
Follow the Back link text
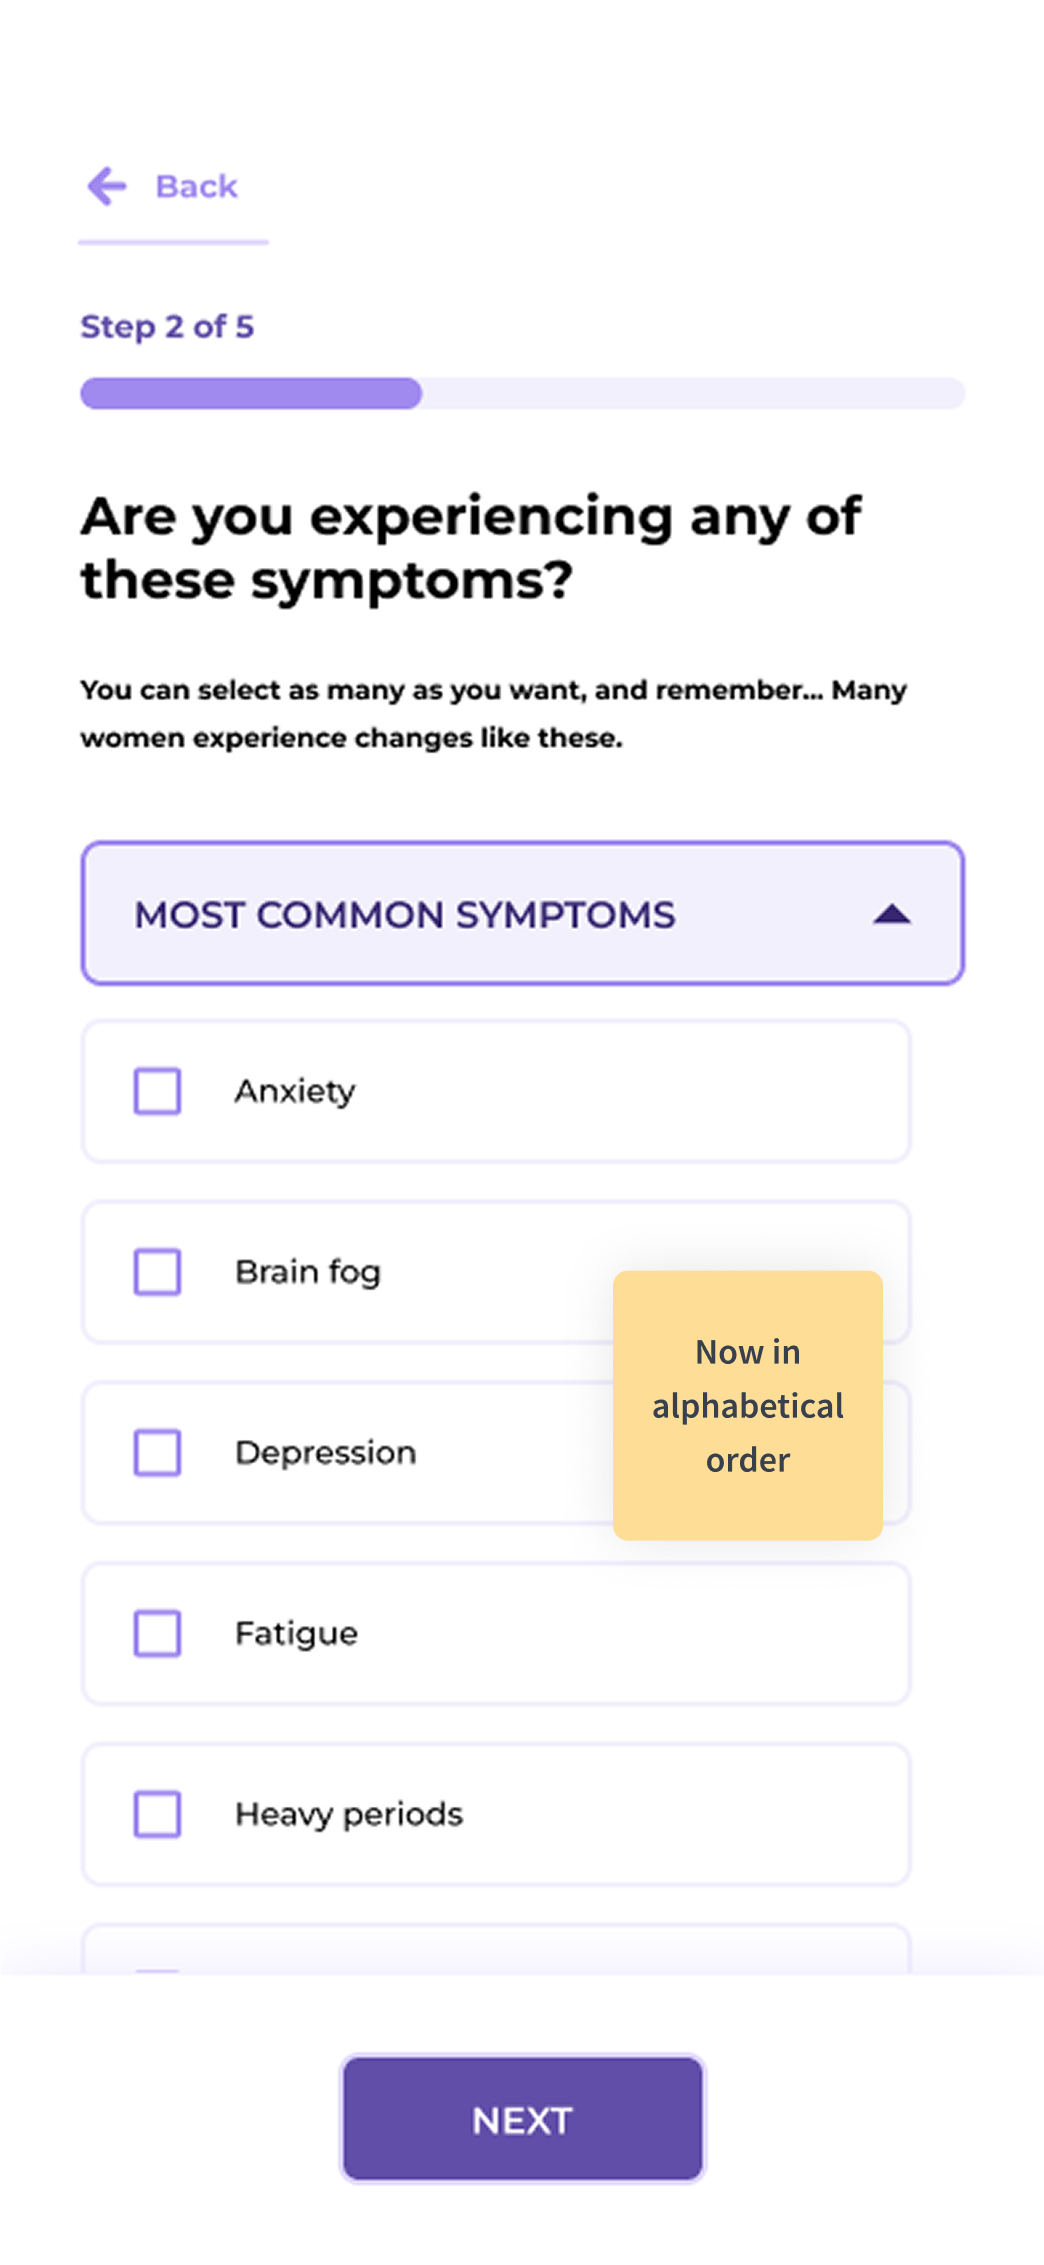[x=197, y=187]
